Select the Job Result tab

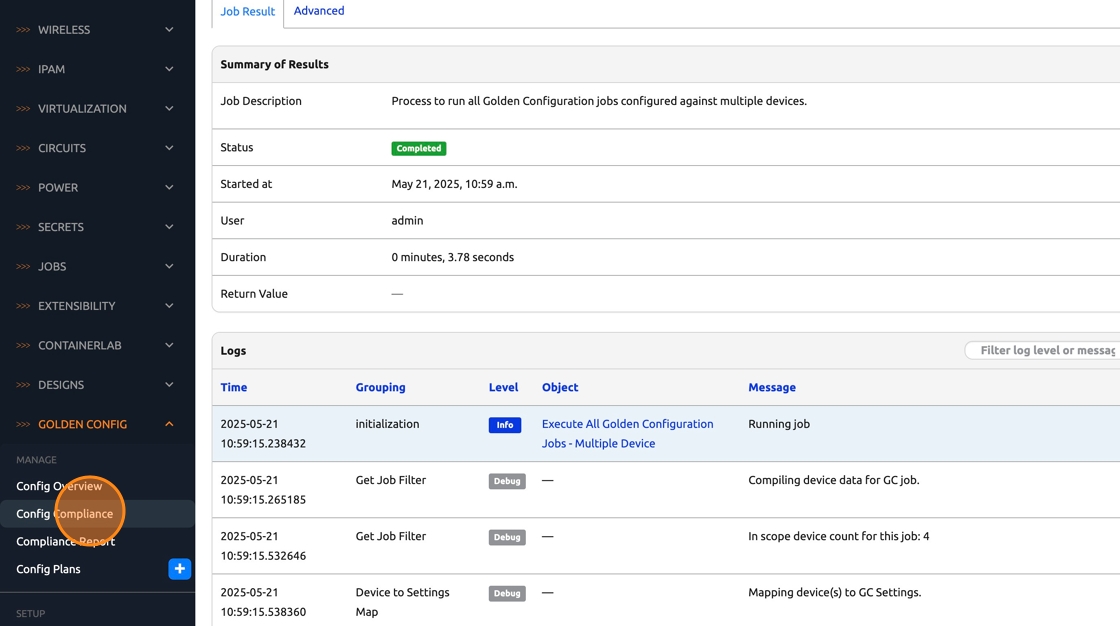[x=247, y=12]
